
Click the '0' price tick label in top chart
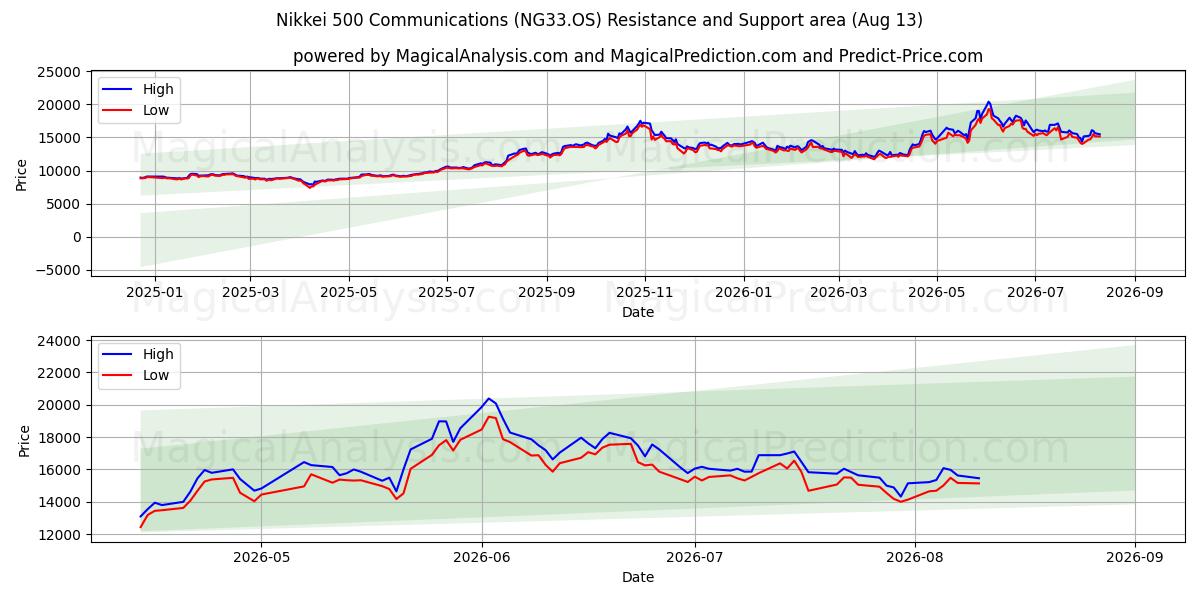click(x=77, y=237)
